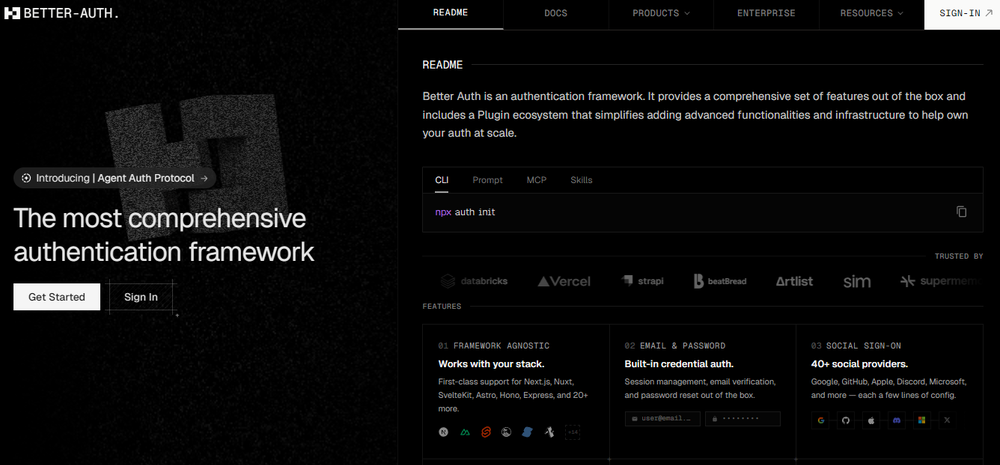Viewport: 1000px width, 465px height.
Task: Click the user@email input field
Action: coord(663,418)
